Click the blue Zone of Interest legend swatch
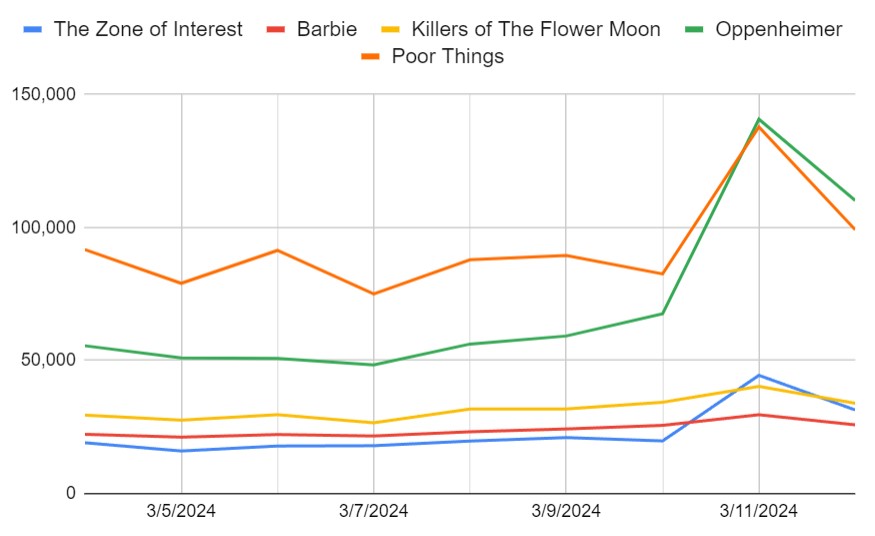Screen dimensions: 875x536 tap(33, 30)
